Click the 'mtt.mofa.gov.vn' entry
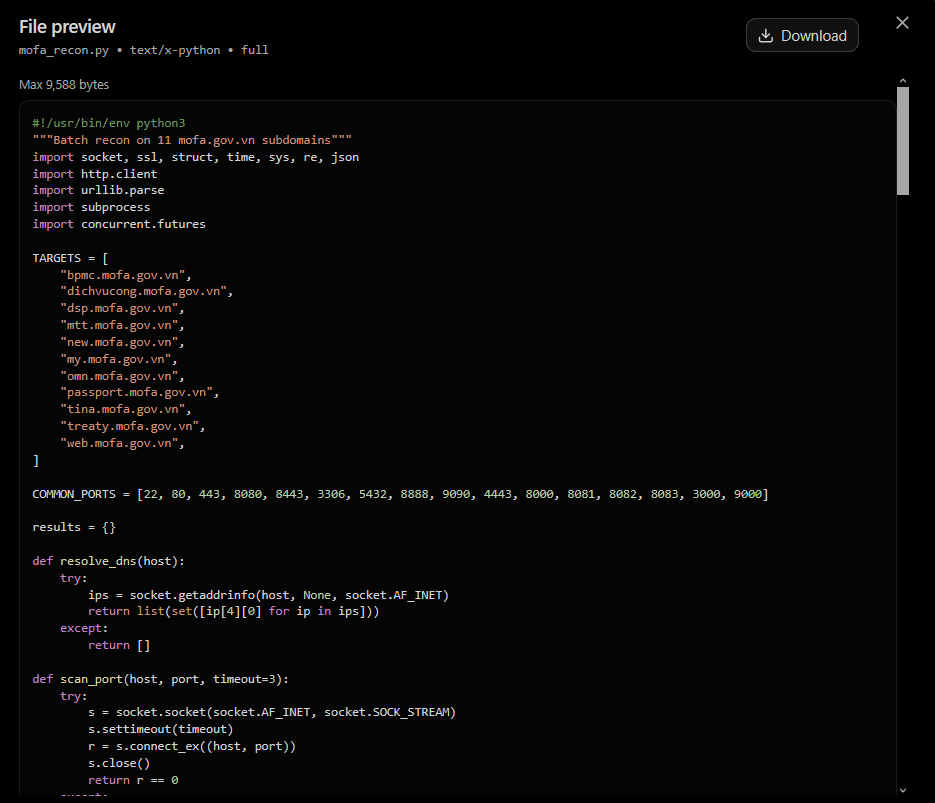Image resolution: width=935 pixels, height=803 pixels. [x=122, y=325]
